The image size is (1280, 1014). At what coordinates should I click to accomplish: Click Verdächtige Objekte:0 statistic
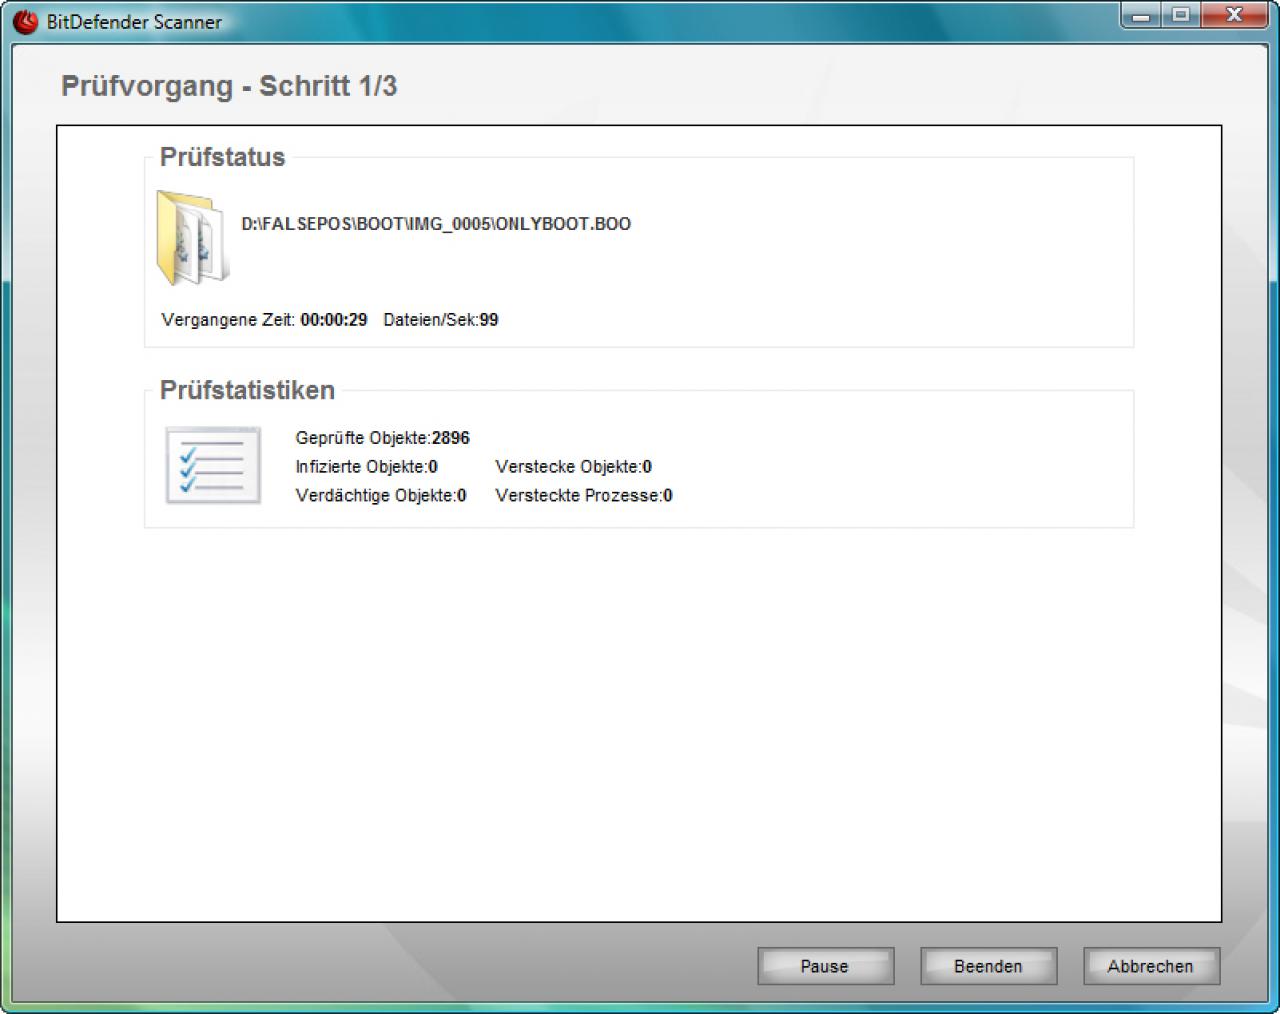(381, 496)
